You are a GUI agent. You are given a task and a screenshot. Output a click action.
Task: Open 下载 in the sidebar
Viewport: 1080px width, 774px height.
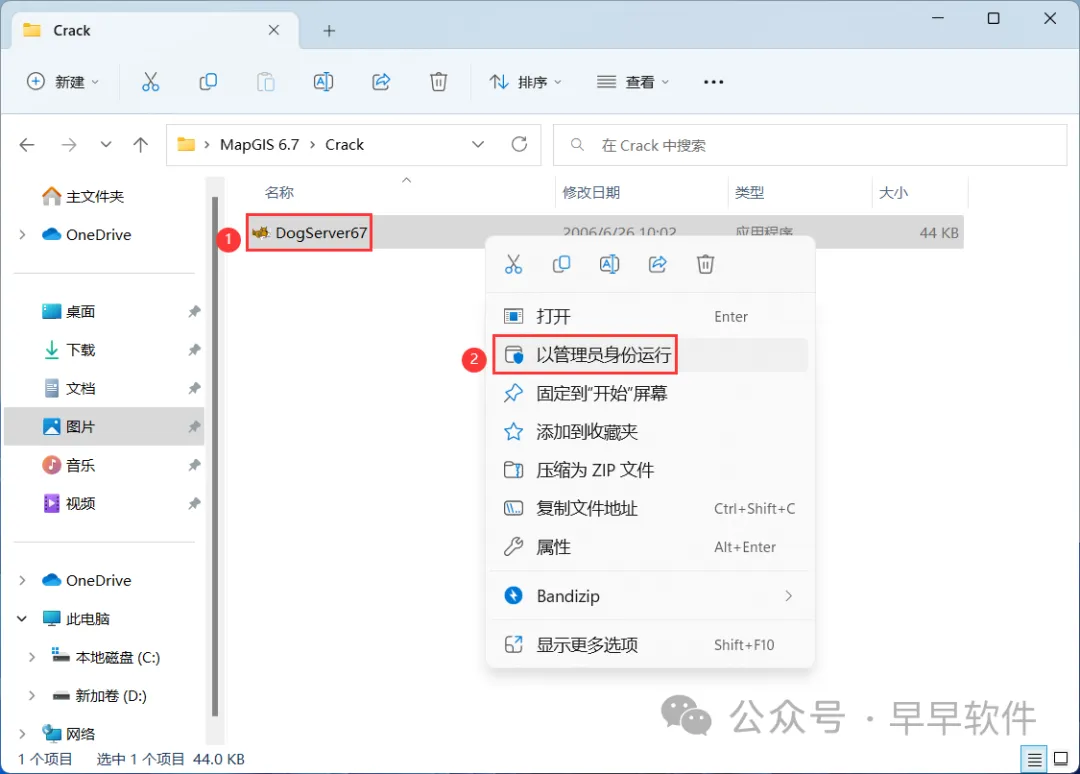pos(69,351)
